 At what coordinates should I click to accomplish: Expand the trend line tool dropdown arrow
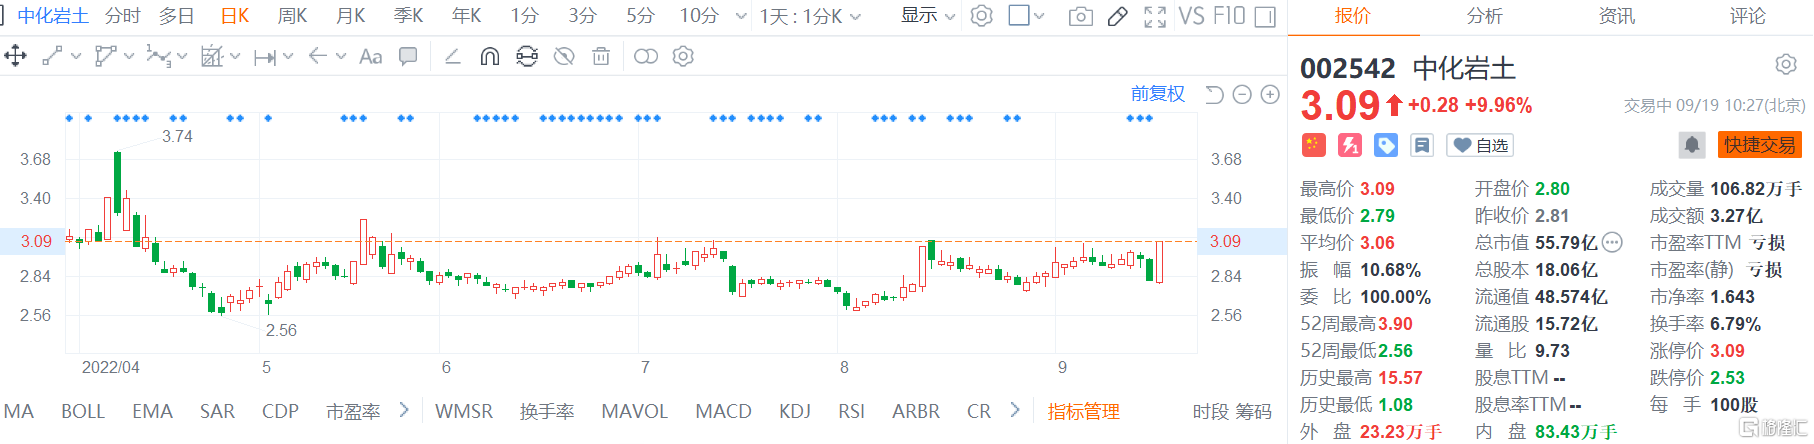pyautogui.click(x=76, y=57)
